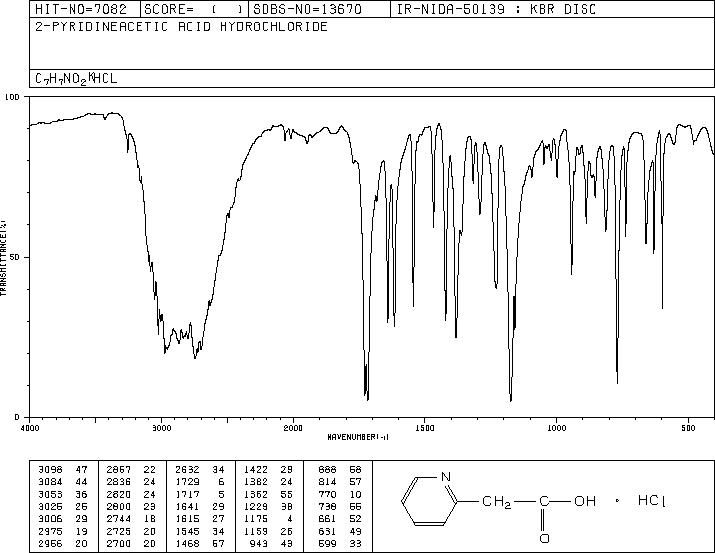Click the 1468 wavenumber in the peak table
The height and width of the screenshot is (553, 715).
(x=187, y=544)
